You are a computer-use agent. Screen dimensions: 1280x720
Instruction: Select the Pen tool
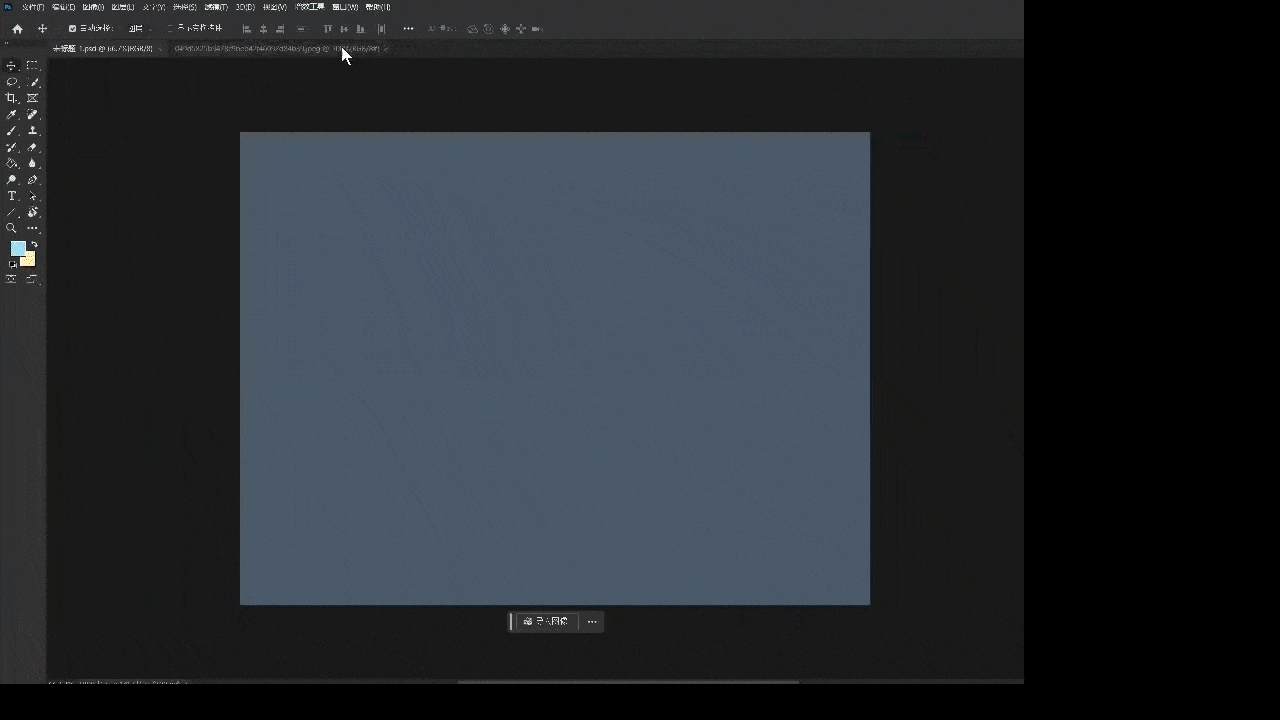coord(32,180)
